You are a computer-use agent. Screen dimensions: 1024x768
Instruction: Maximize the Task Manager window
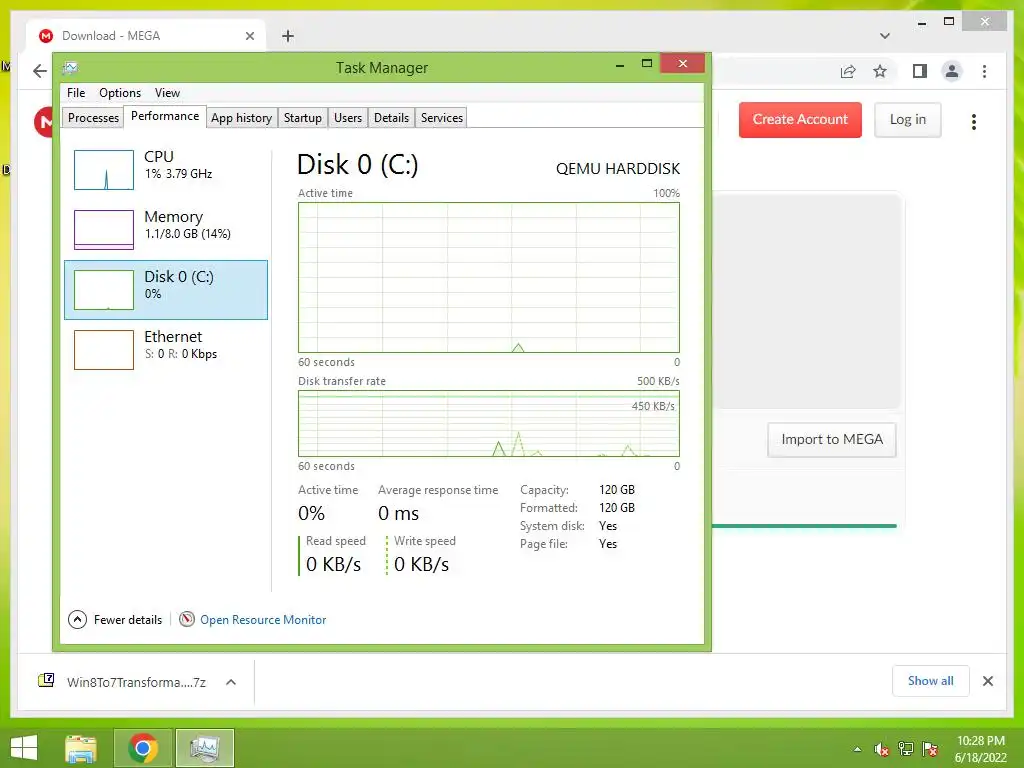tap(647, 63)
